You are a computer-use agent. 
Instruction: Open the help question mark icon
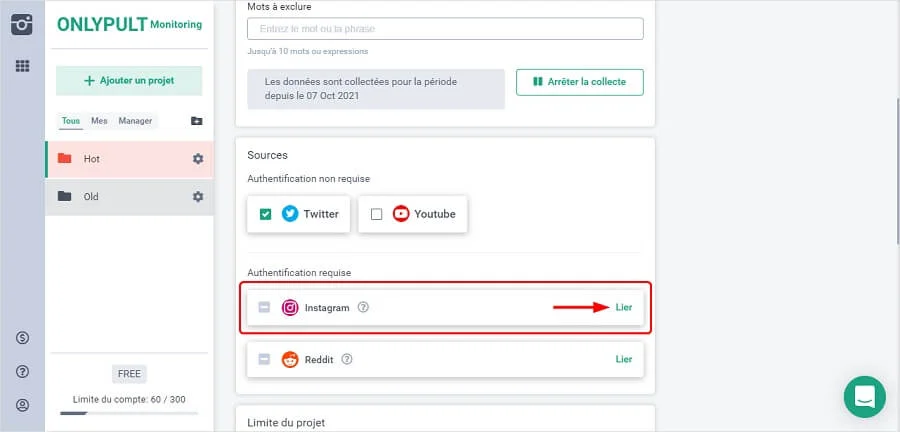coord(22,372)
